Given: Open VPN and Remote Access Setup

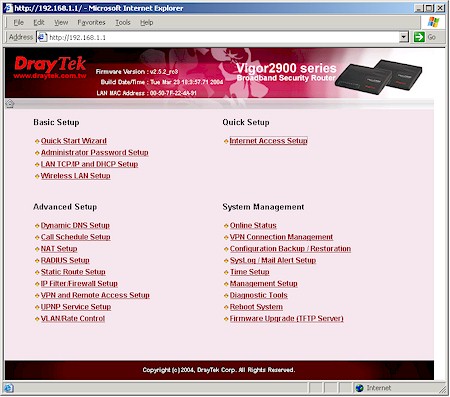Looking at the screenshot, I should click(x=95, y=295).
